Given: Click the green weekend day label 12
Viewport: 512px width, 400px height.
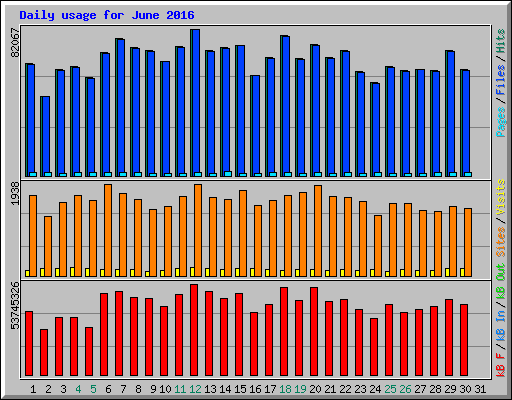Looking at the screenshot, I should point(195,389).
